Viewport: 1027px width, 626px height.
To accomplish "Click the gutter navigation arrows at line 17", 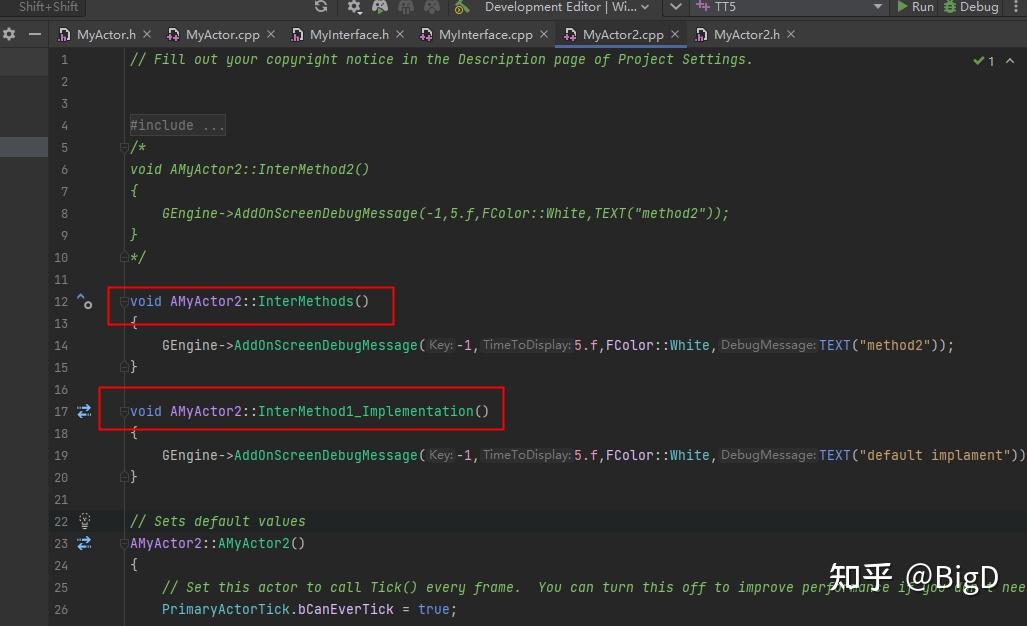I will click(84, 411).
